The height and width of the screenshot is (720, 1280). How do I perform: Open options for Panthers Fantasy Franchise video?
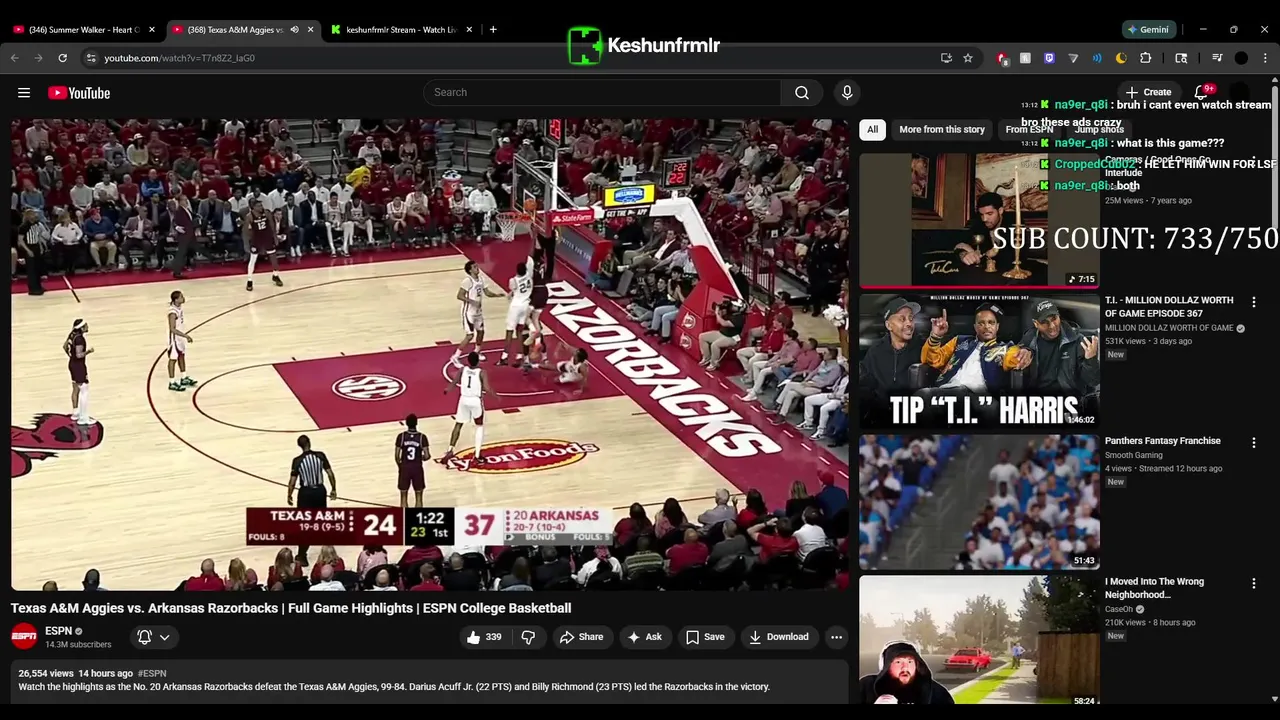1254,442
